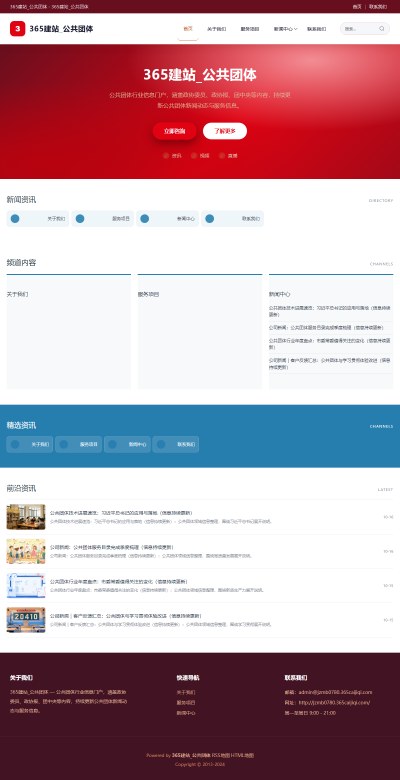The width and height of the screenshot is (400, 780).
Task: Click the 365建站_公共团体 hero headline
Action: pos(200,75)
